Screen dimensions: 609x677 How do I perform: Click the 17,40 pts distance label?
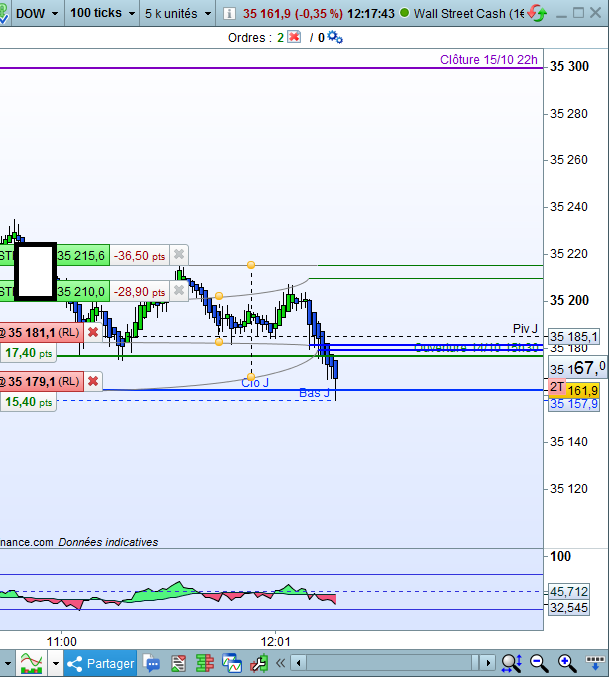[x=28, y=353]
